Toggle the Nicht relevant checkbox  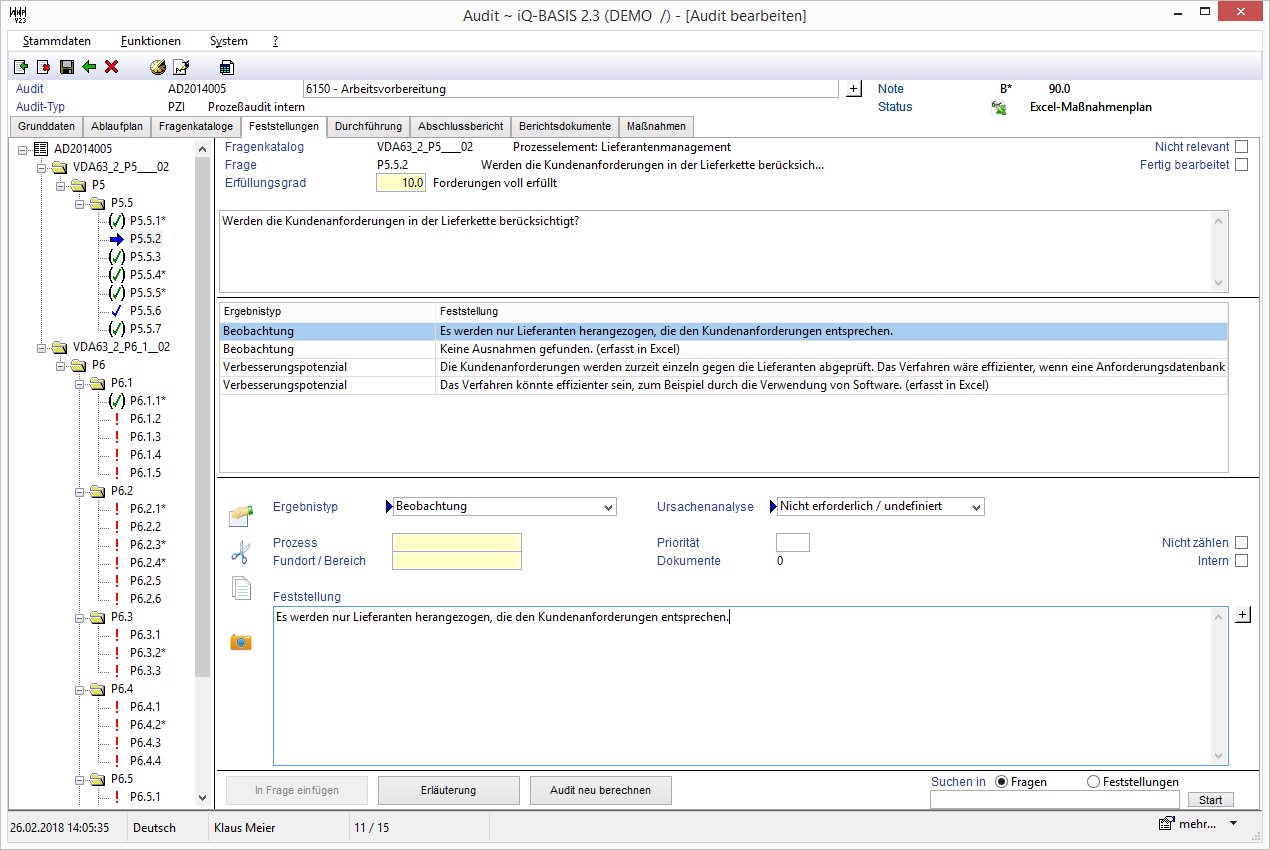coord(1242,147)
